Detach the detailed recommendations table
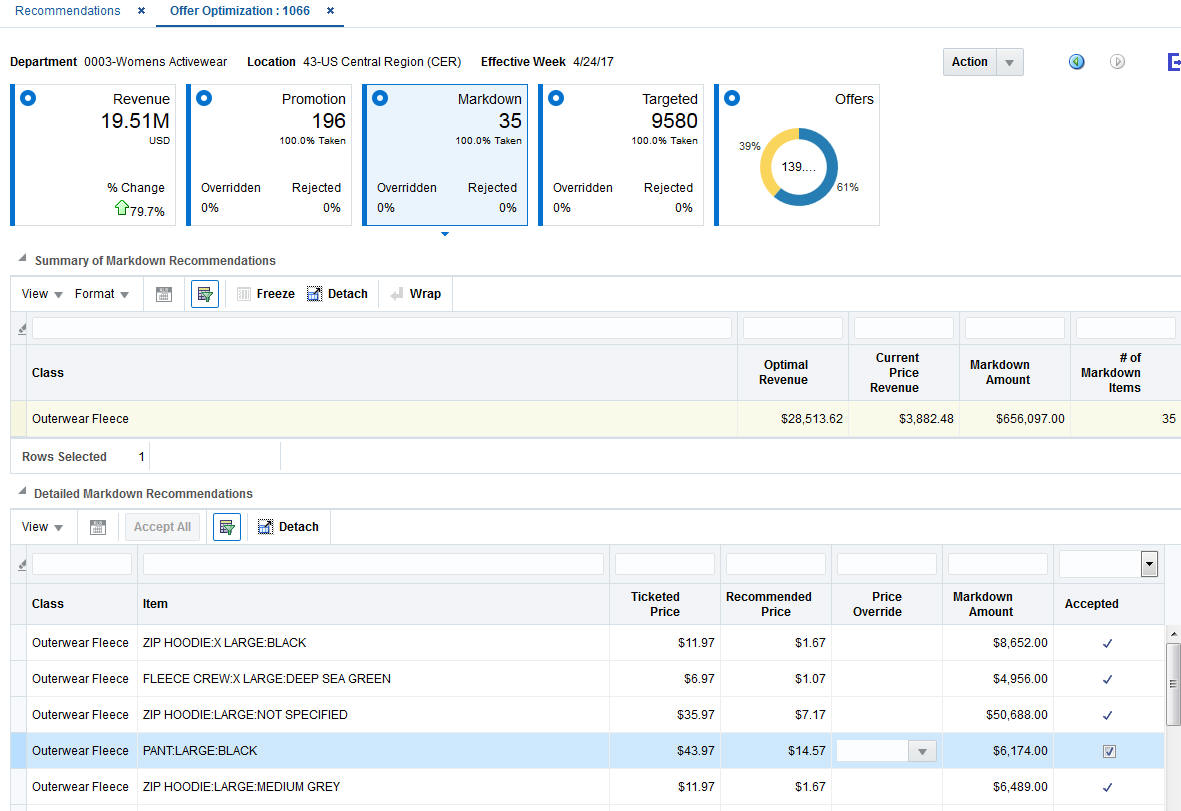The image size is (1181, 811). click(288, 527)
